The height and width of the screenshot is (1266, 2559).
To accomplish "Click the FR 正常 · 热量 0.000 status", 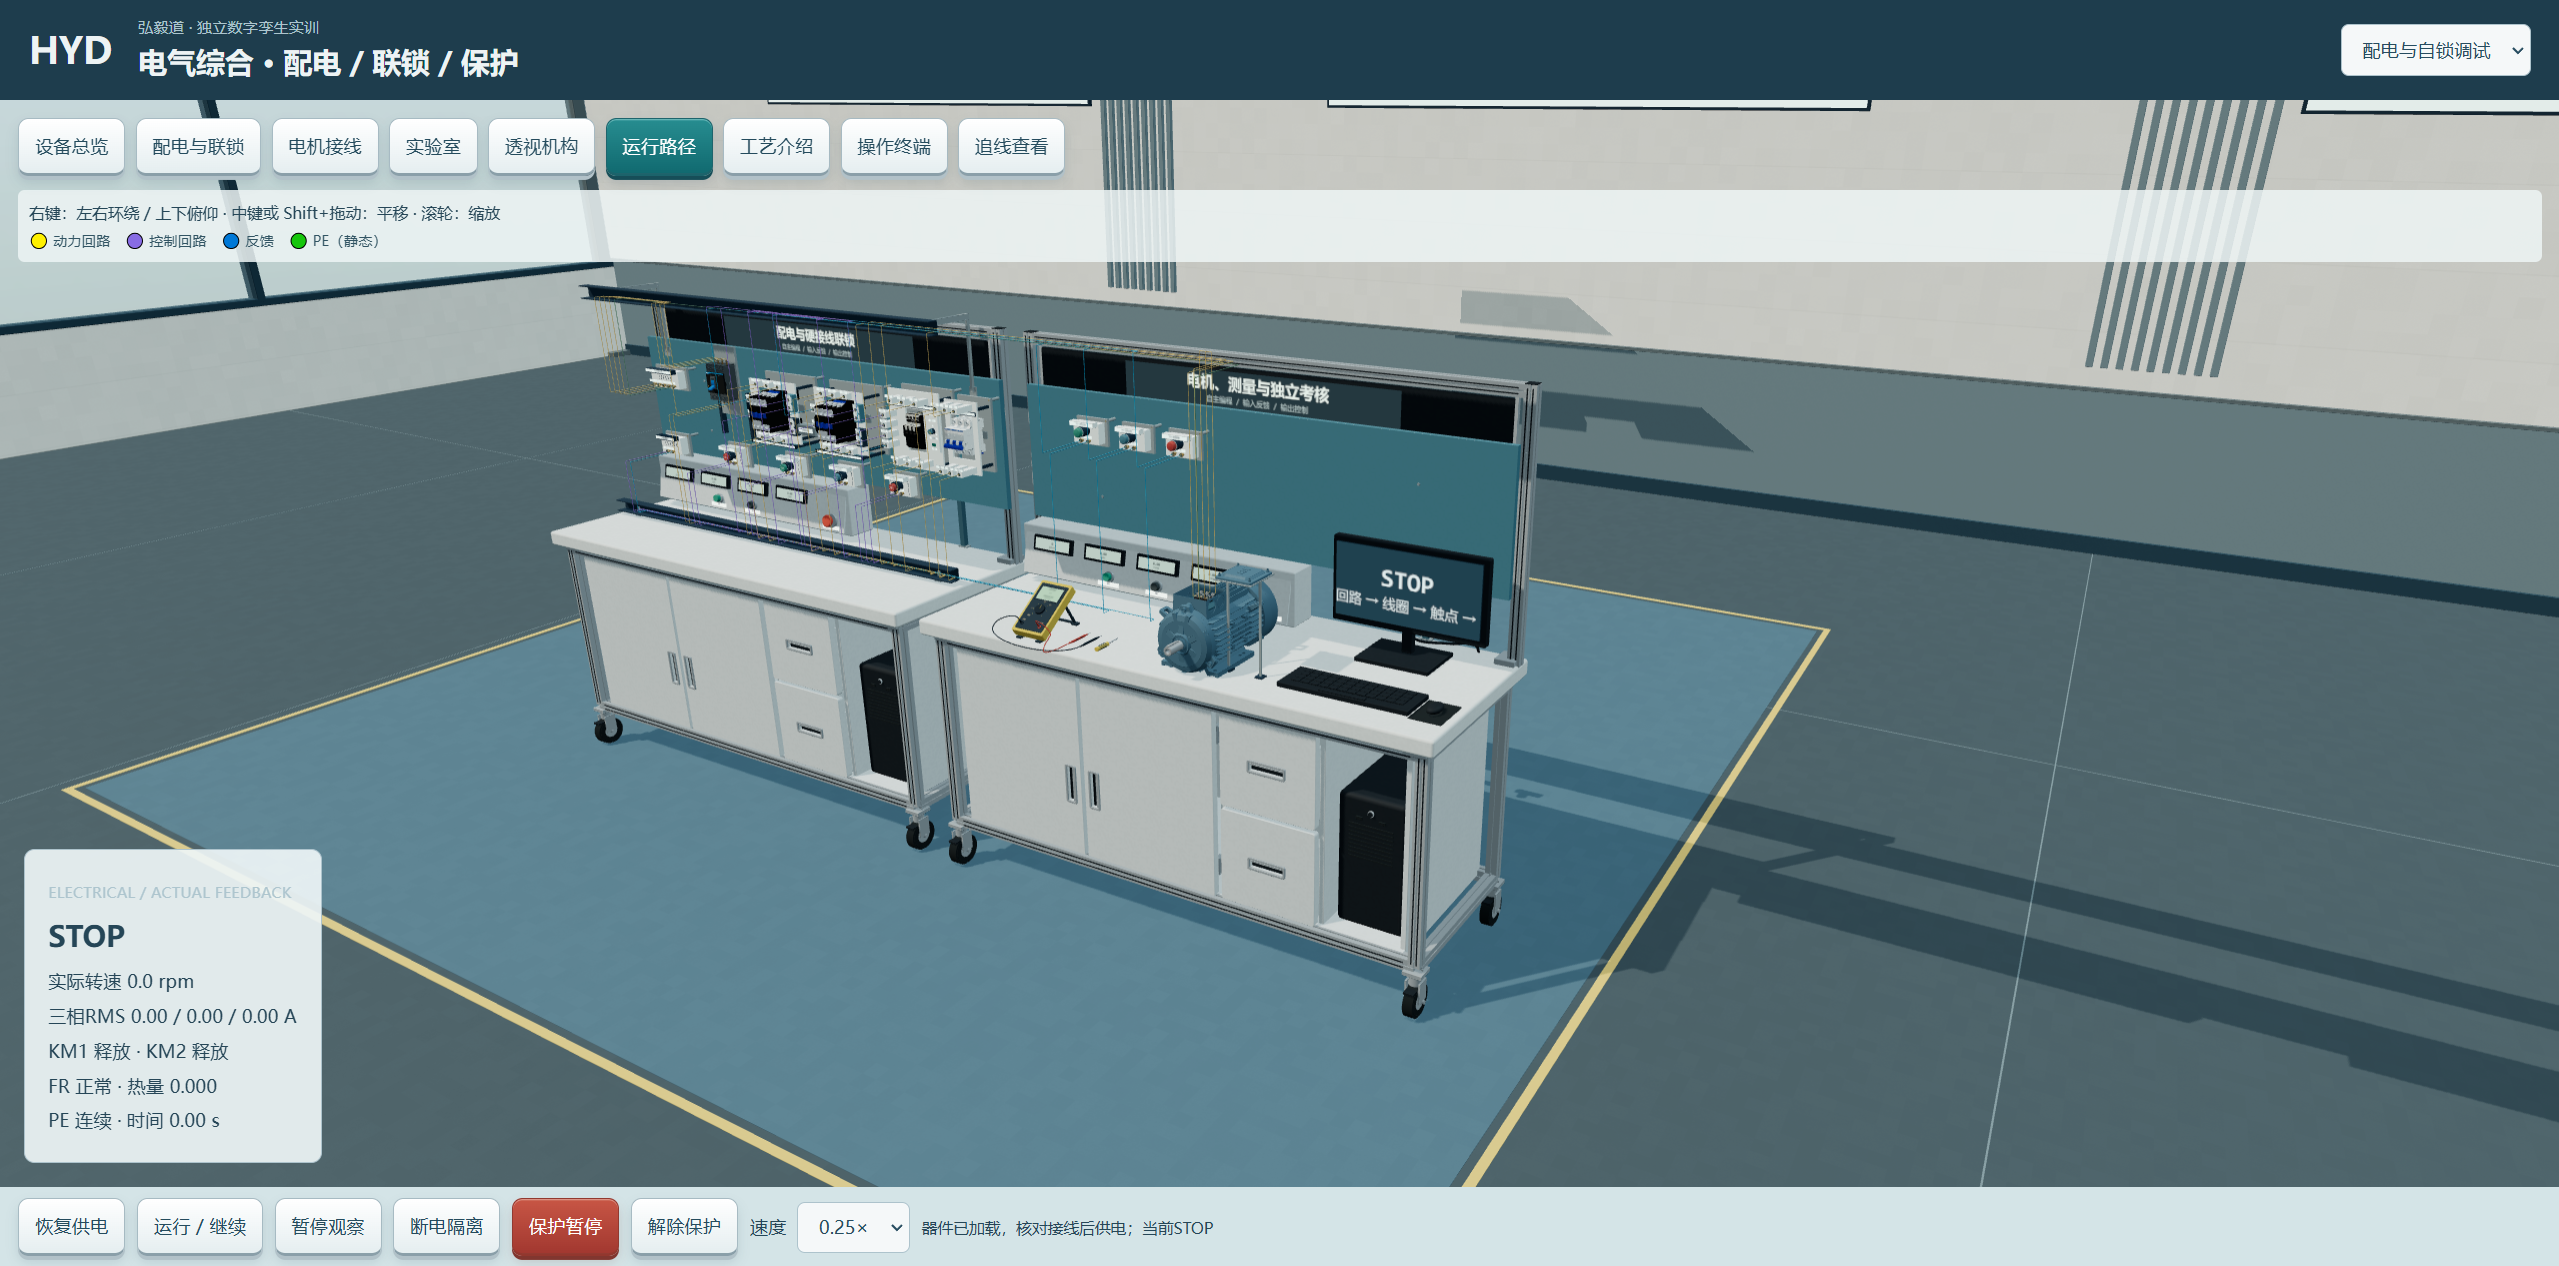I will (132, 1086).
